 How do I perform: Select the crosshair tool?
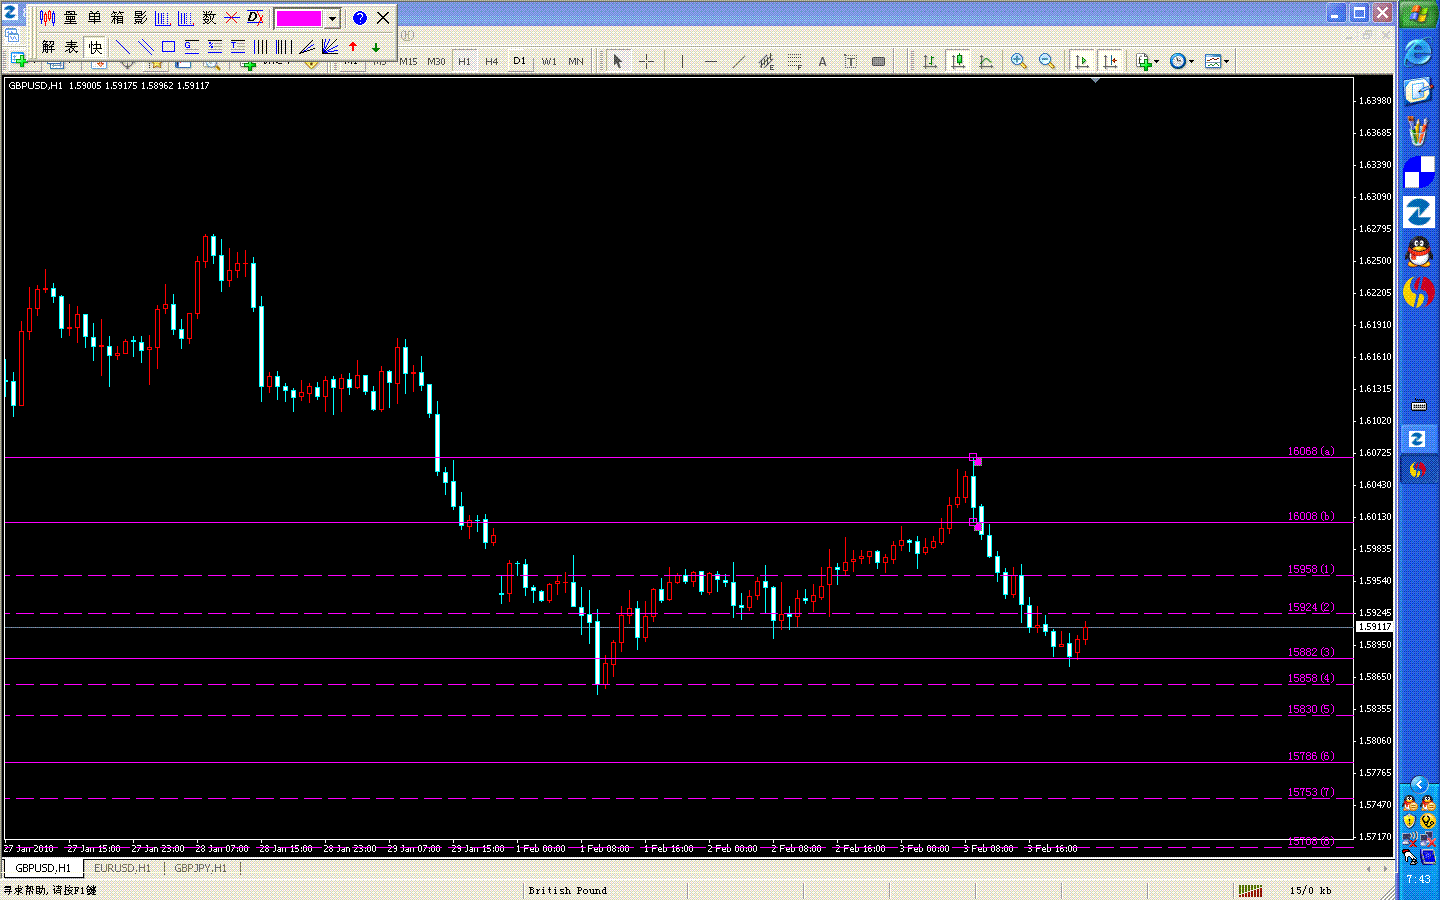coord(647,62)
